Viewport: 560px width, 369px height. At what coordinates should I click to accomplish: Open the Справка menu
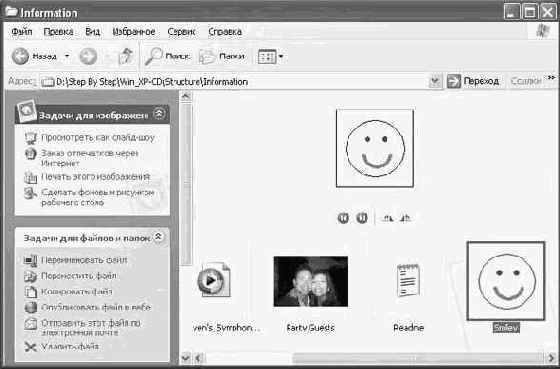pos(225,31)
